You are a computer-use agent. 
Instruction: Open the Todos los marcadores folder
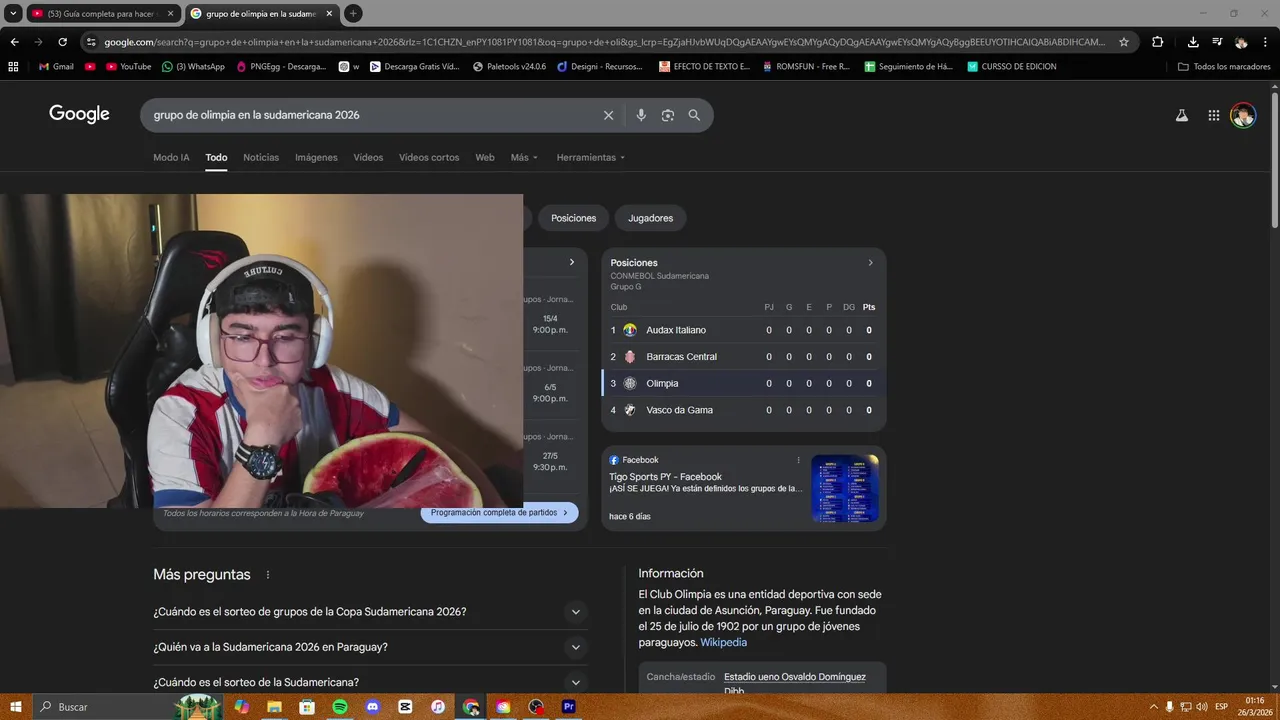click(x=1224, y=66)
